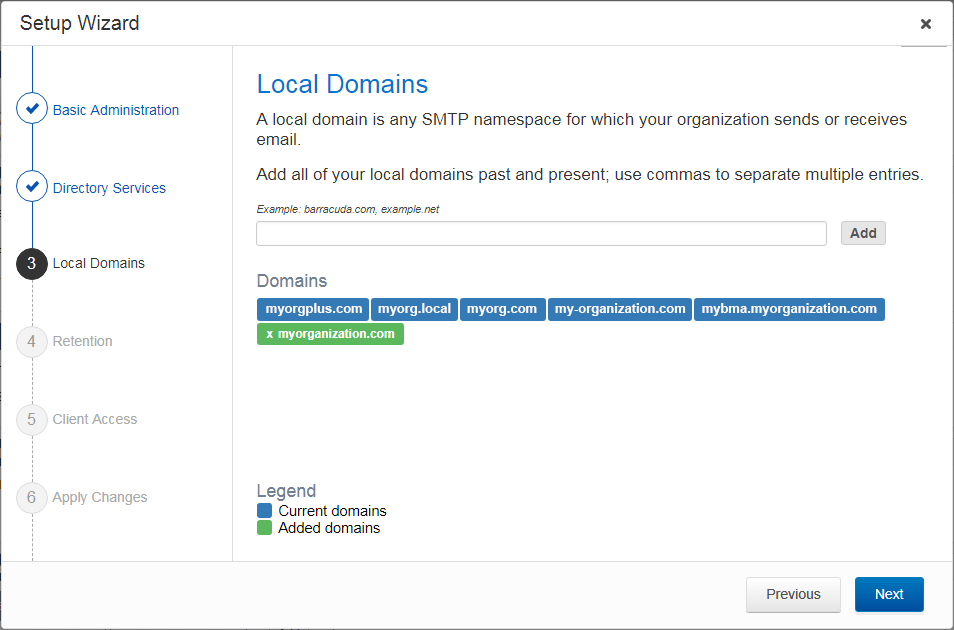This screenshot has width=954, height=630.
Task: Click the Basic Administration completed checkmark icon
Action: [x=31, y=108]
